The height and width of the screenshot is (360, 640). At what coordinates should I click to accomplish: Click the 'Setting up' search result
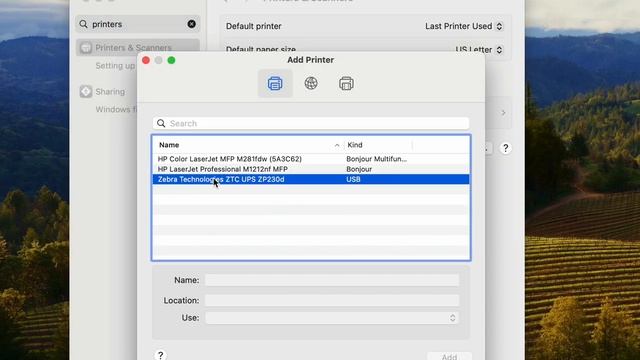(115, 66)
